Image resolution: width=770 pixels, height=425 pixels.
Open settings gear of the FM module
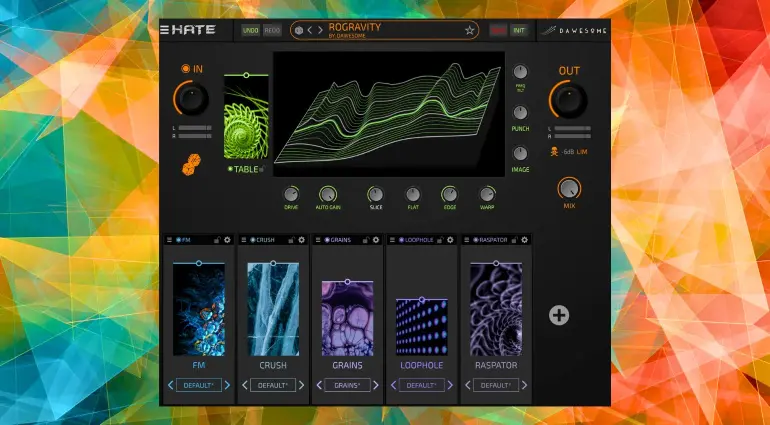[x=227, y=240]
